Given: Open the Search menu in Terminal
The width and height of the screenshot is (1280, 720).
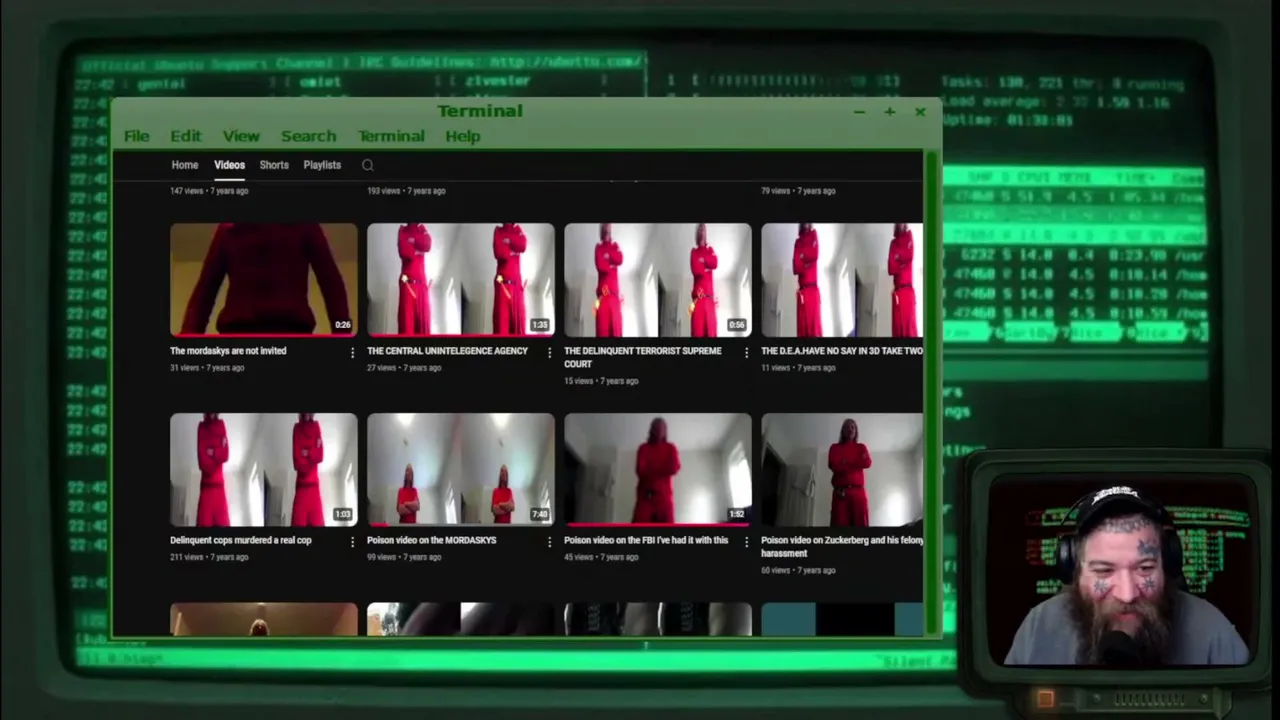Looking at the screenshot, I should (x=308, y=136).
